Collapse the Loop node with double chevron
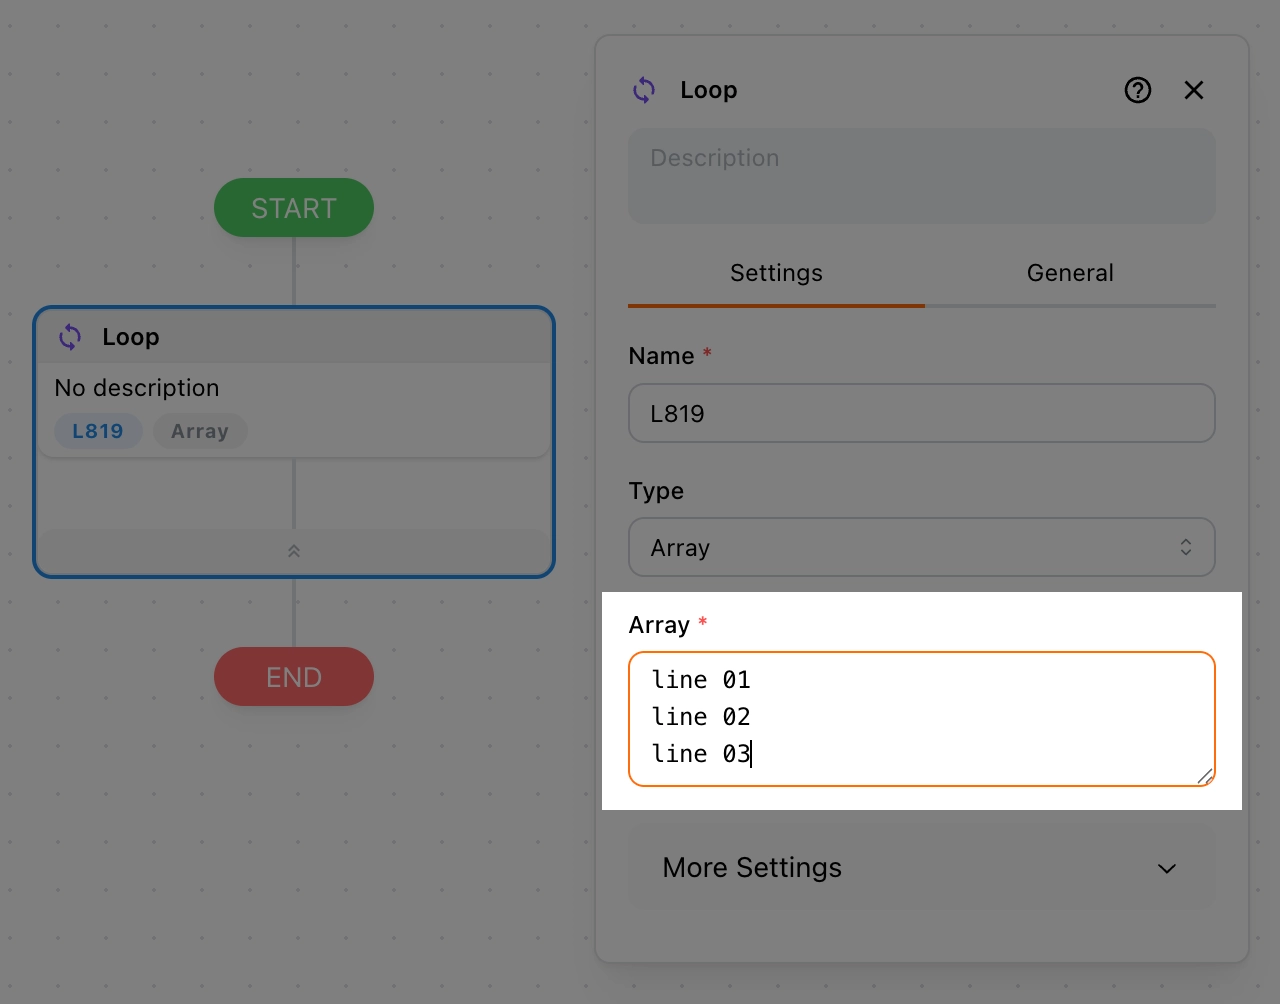This screenshot has height=1004, width=1280. 294,551
